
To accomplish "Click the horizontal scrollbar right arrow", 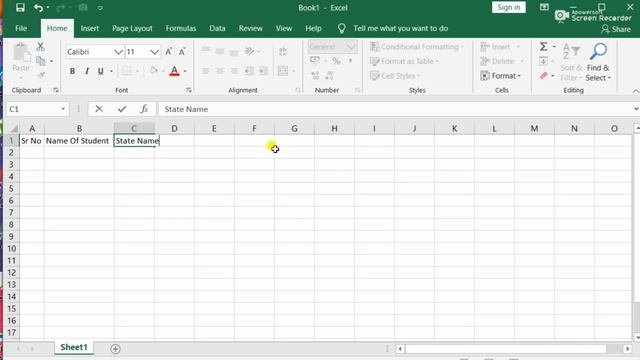I will 627,349.
